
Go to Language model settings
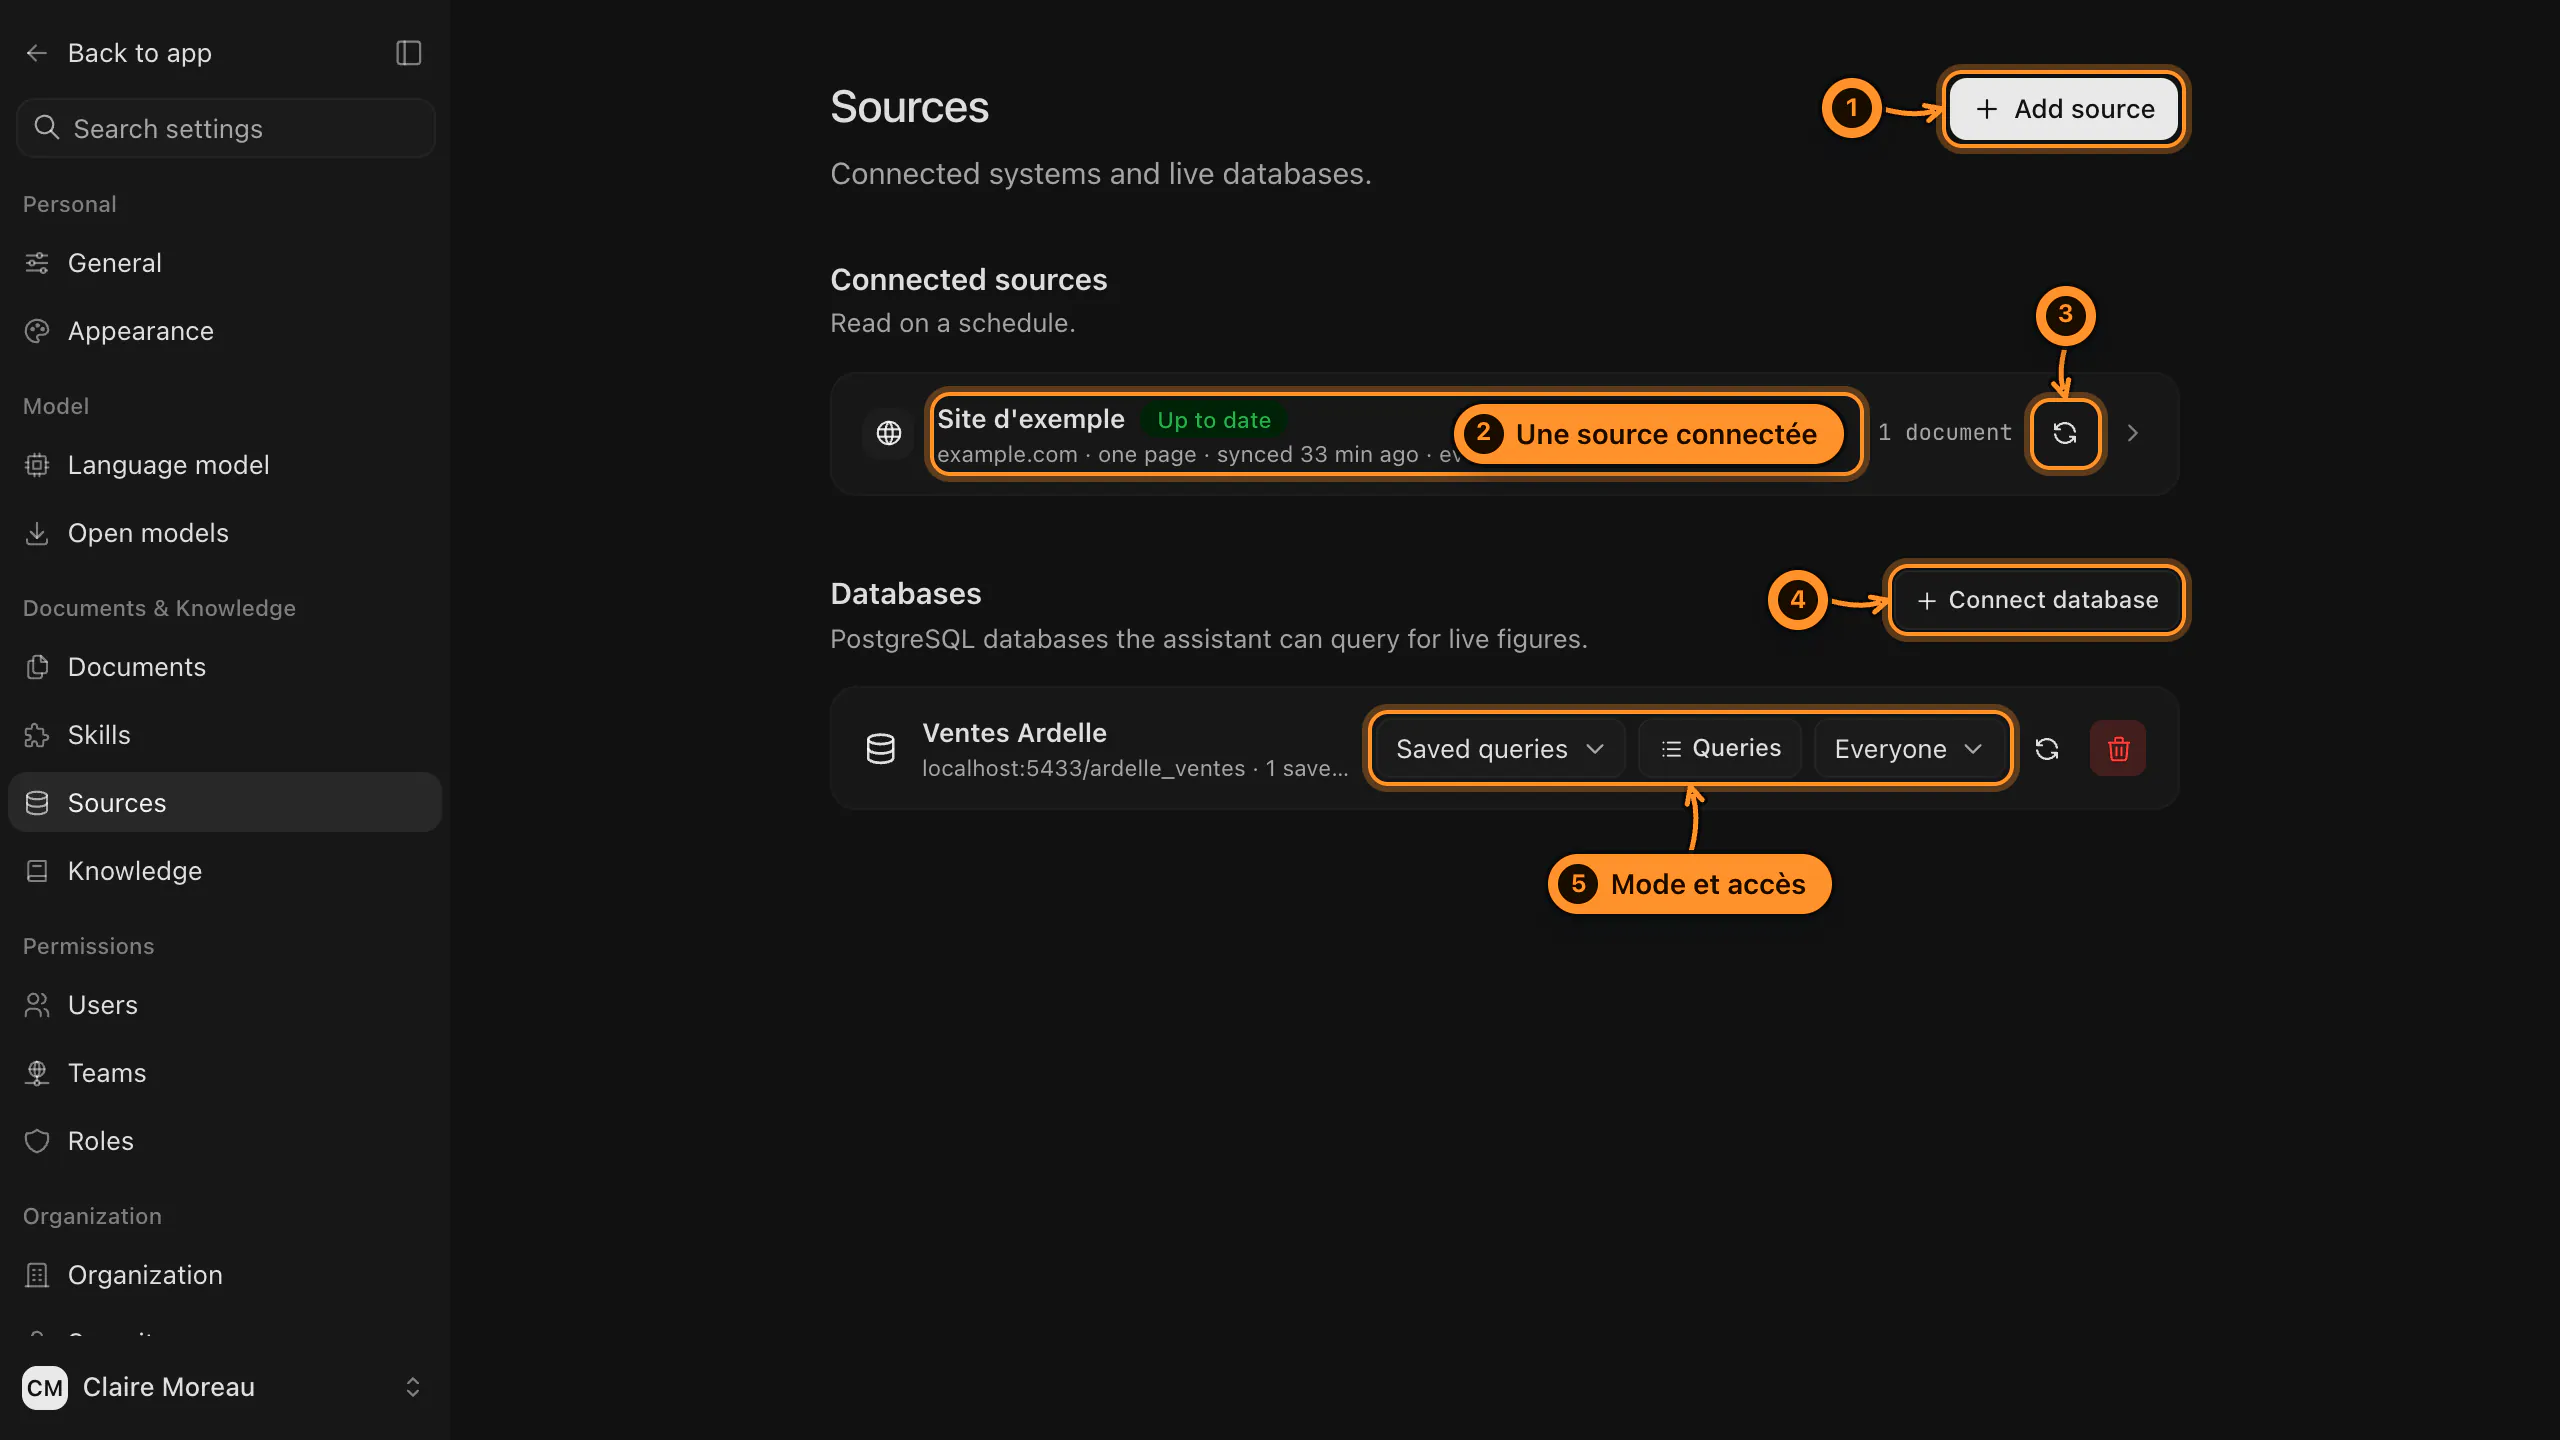tap(225, 465)
